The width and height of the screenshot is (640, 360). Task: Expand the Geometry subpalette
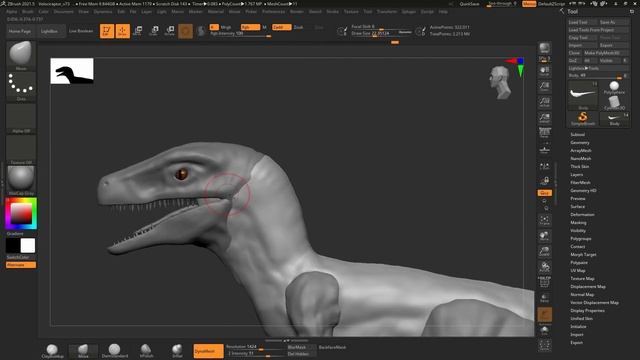pos(580,143)
